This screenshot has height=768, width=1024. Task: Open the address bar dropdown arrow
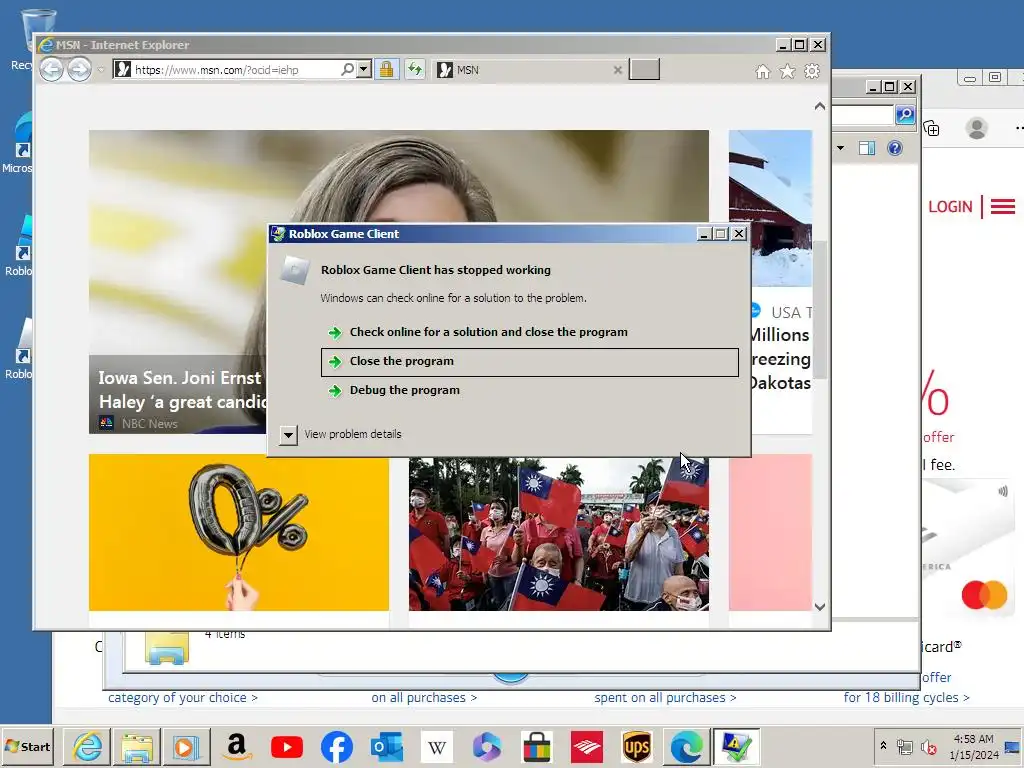(364, 69)
